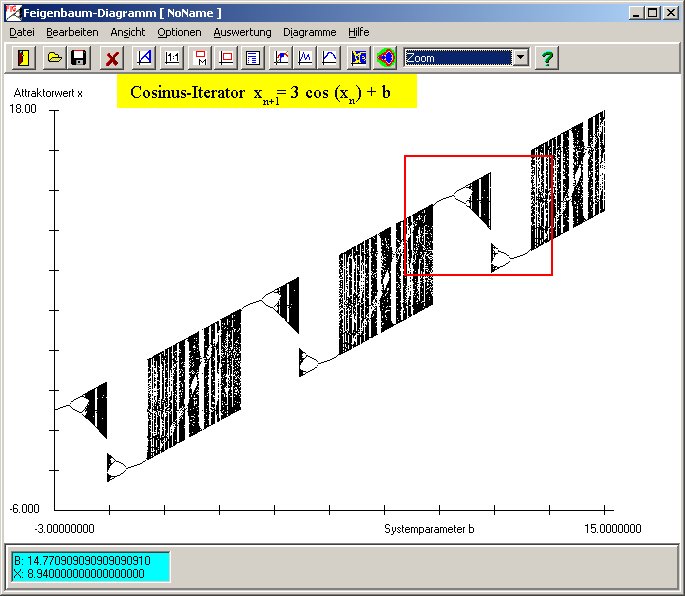
Task: Click the Mandelbrot set icon
Action: [x=385, y=58]
